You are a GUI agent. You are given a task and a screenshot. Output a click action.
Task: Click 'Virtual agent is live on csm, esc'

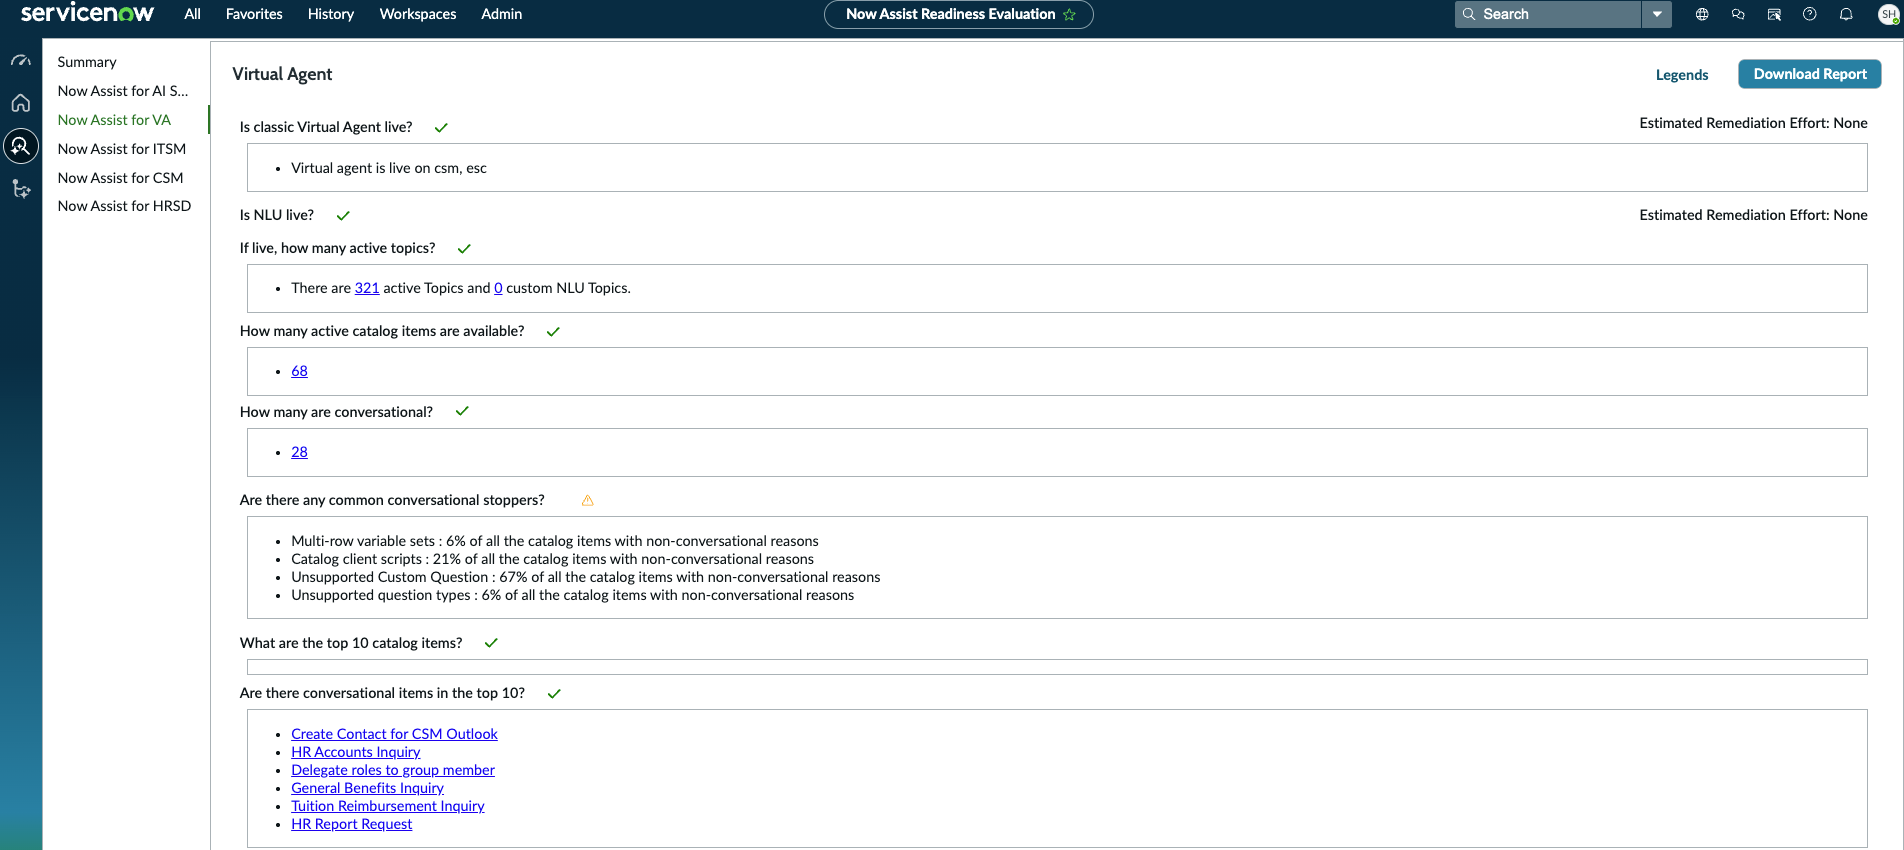pyautogui.click(x=389, y=168)
